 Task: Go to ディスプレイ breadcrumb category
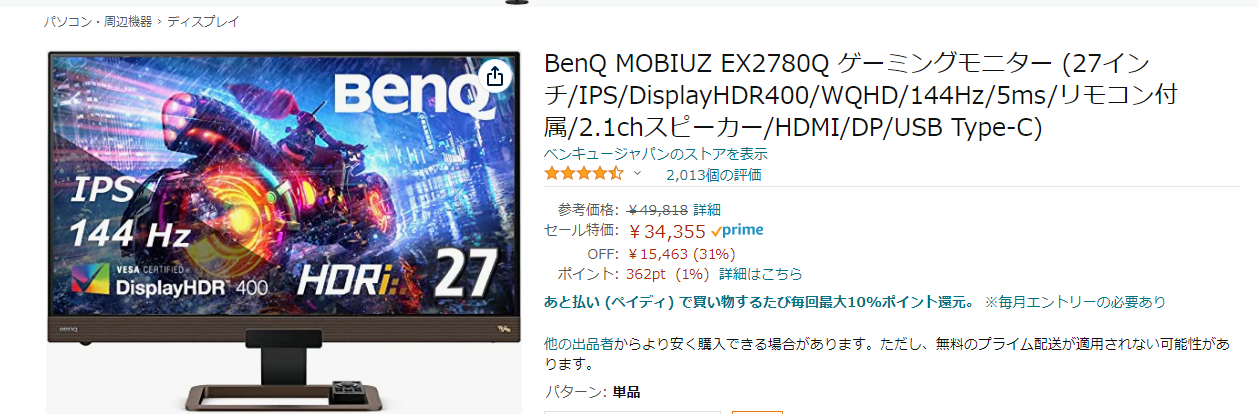click(x=203, y=21)
